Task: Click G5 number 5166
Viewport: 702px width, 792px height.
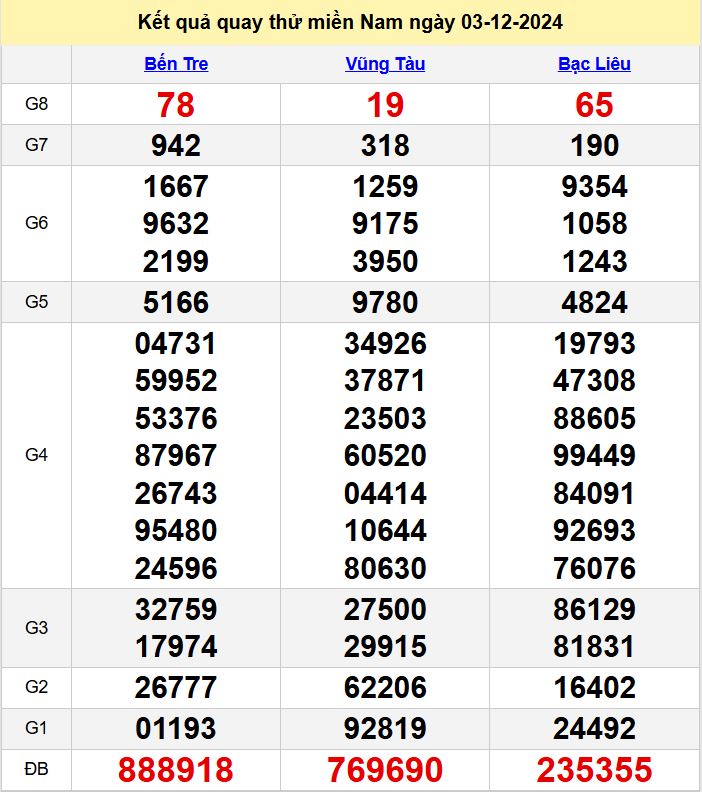Action: 176,303
